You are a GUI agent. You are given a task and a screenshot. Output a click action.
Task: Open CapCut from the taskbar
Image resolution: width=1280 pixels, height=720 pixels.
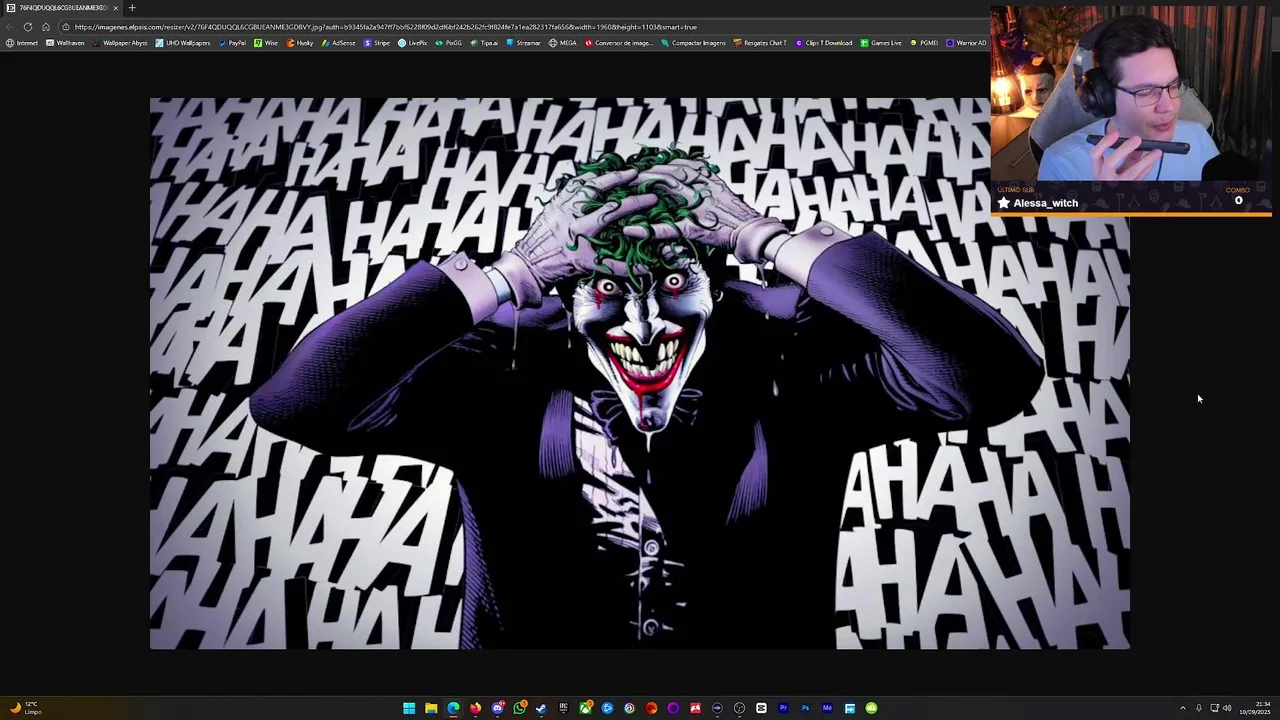pos(761,708)
